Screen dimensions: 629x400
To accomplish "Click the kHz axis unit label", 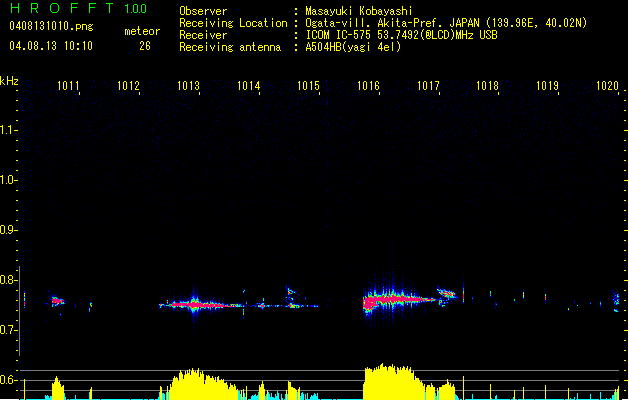I will [9, 81].
